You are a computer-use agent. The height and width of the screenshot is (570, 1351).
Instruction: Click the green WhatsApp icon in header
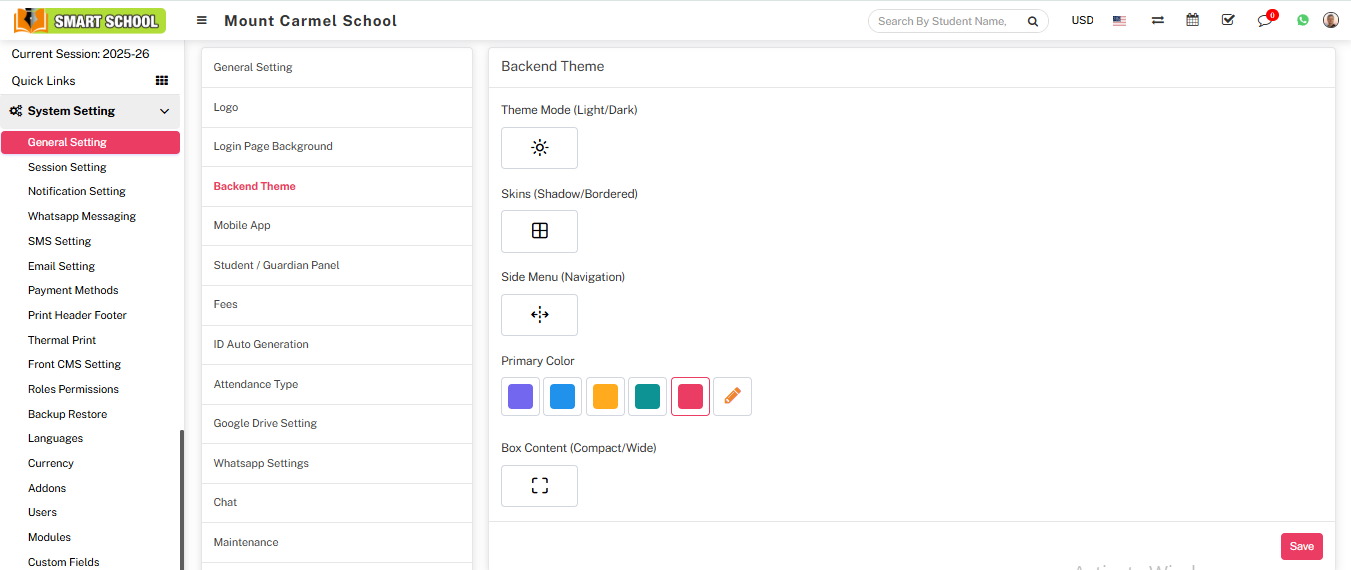pyautogui.click(x=1302, y=20)
